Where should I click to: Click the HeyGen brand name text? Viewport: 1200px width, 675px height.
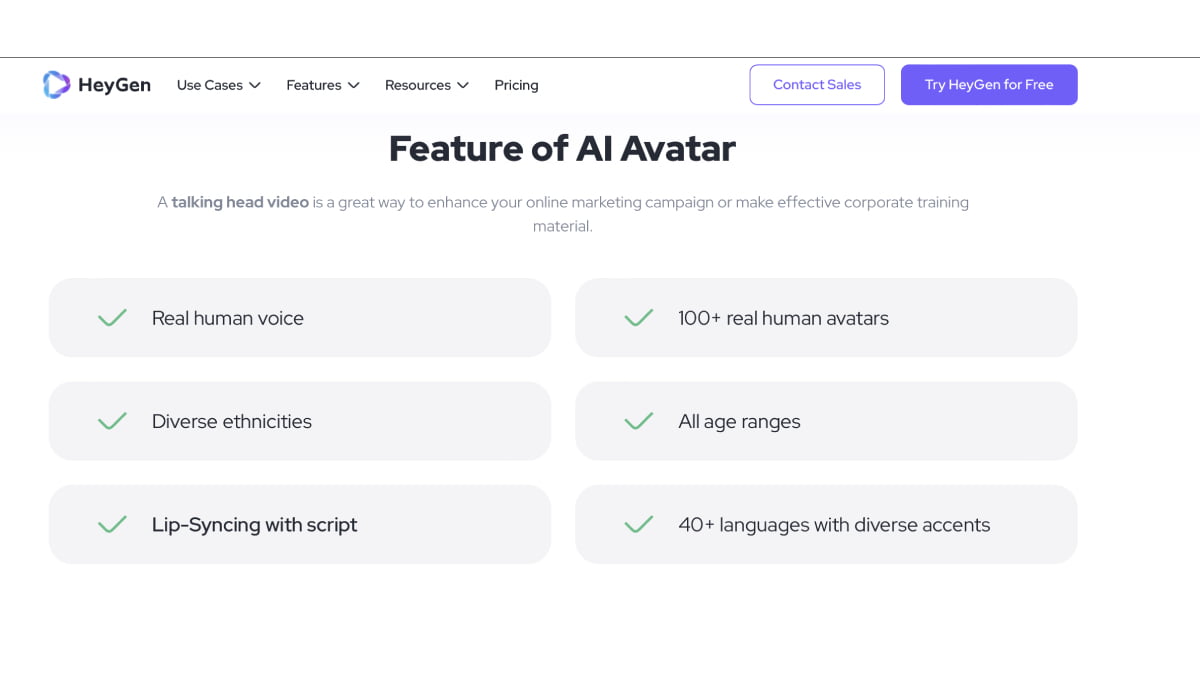click(x=114, y=85)
